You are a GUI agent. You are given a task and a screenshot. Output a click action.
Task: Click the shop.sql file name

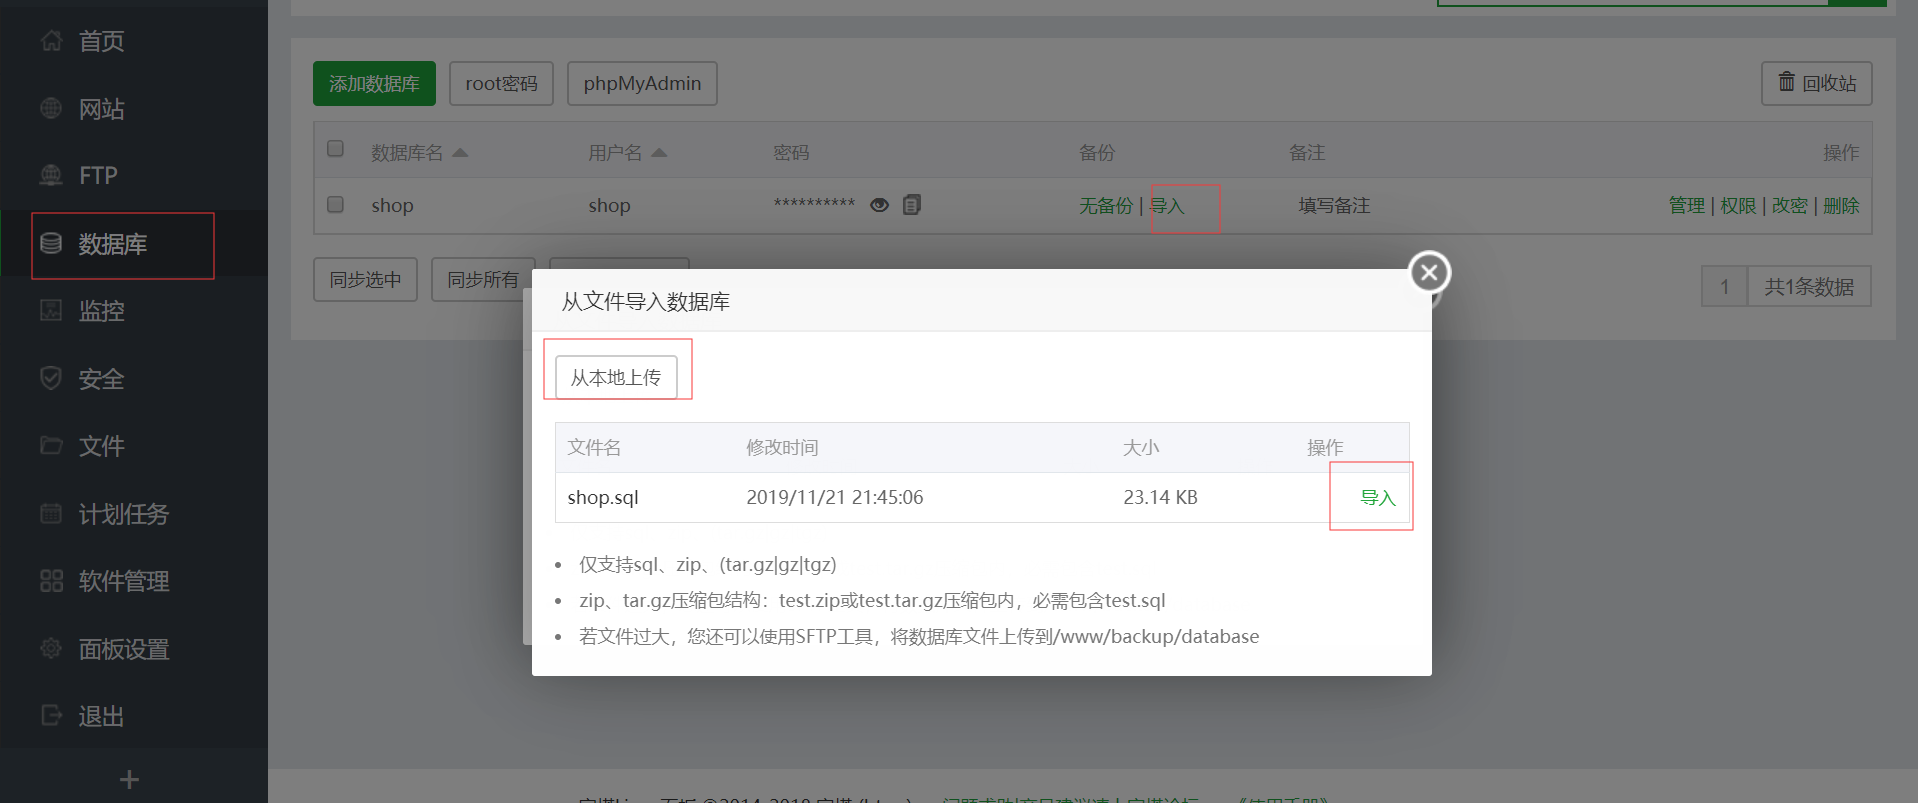603,497
